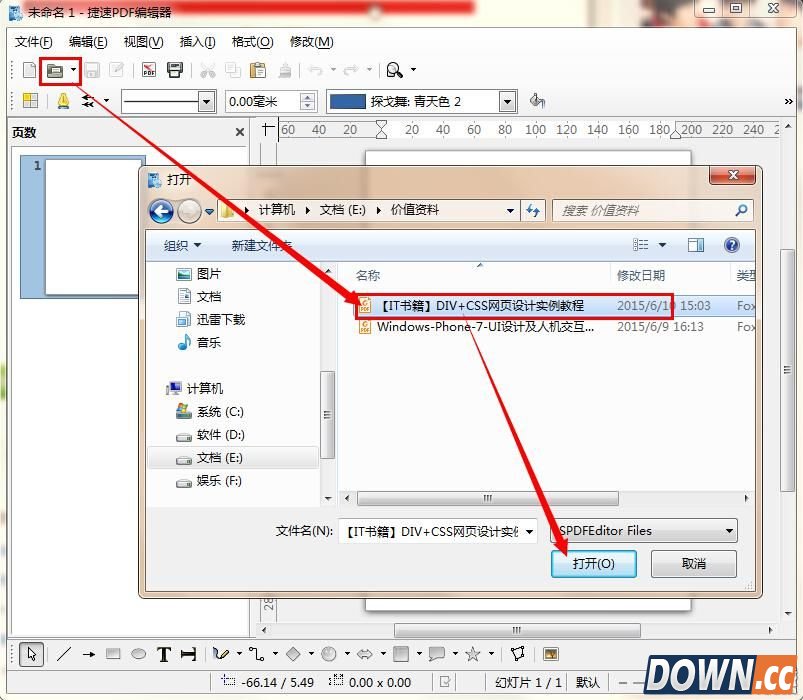The width and height of the screenshot is (803, 700).
Task: Open the fill color name dropdown
Action: [507, 101]
